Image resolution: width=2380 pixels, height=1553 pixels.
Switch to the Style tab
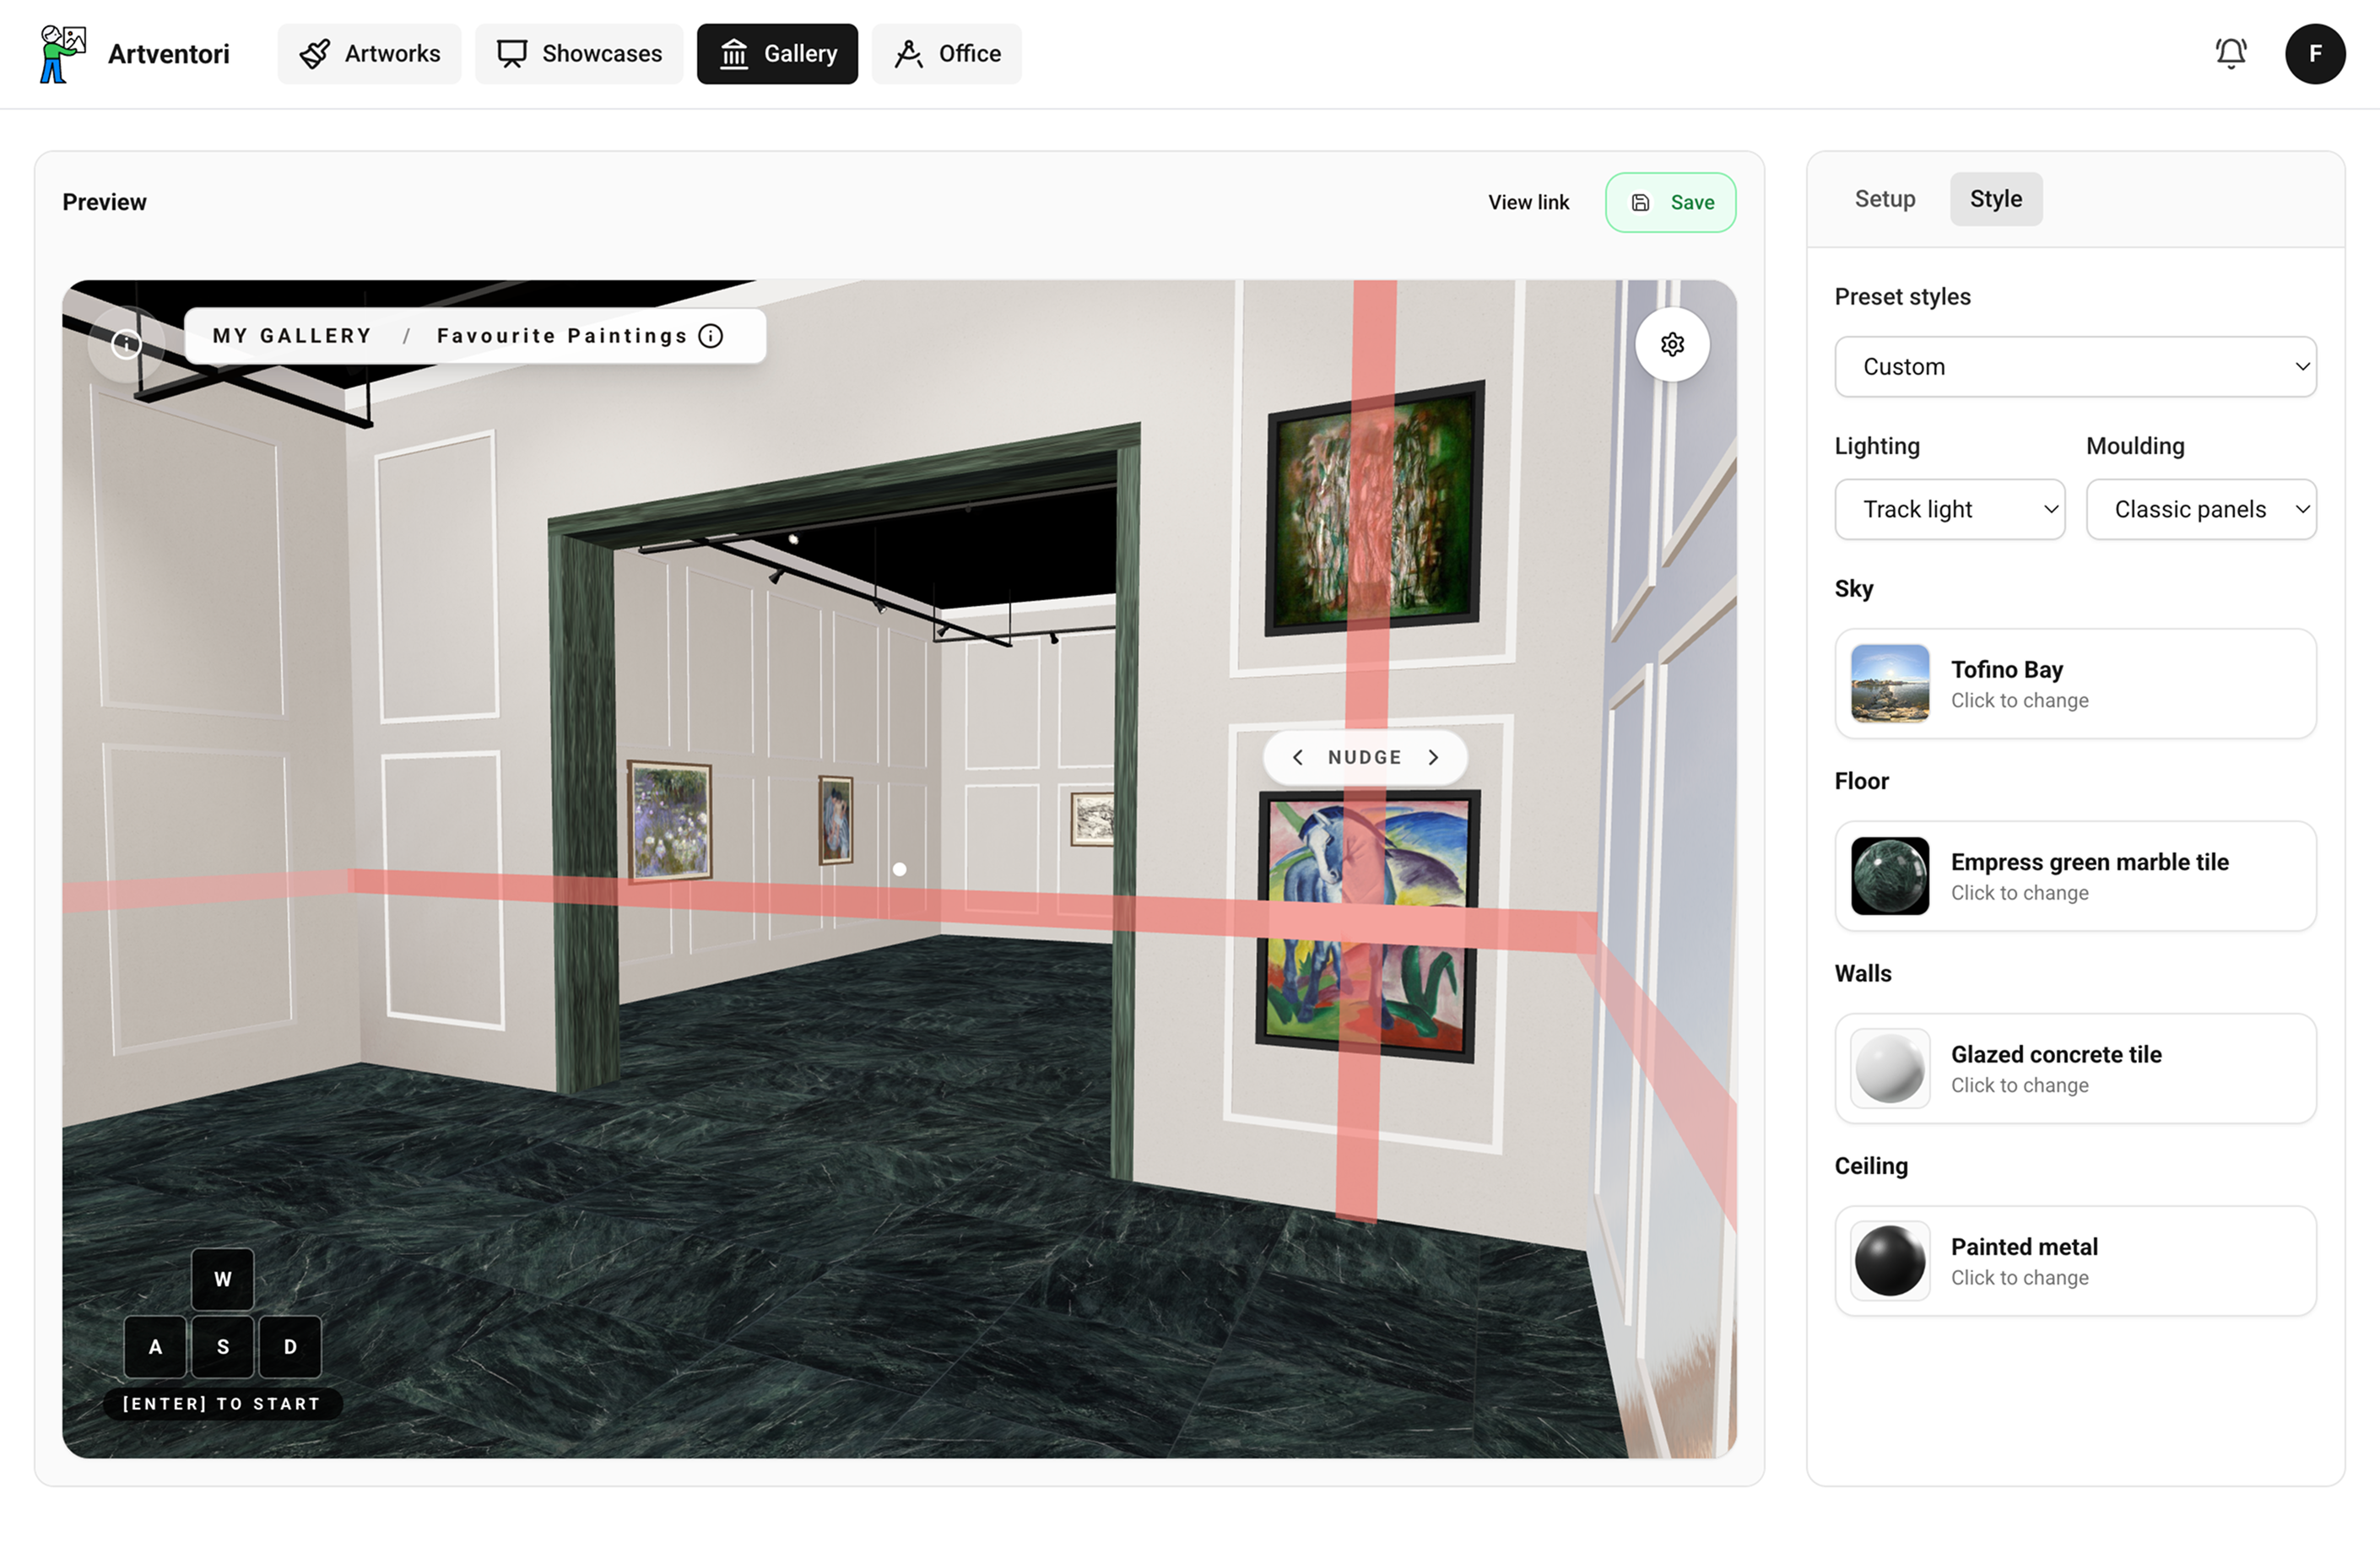click(1995, 198)
